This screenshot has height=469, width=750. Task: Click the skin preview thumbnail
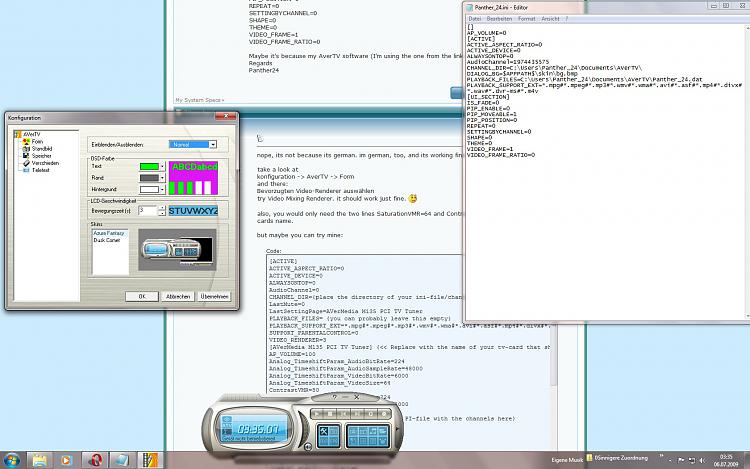177,250
